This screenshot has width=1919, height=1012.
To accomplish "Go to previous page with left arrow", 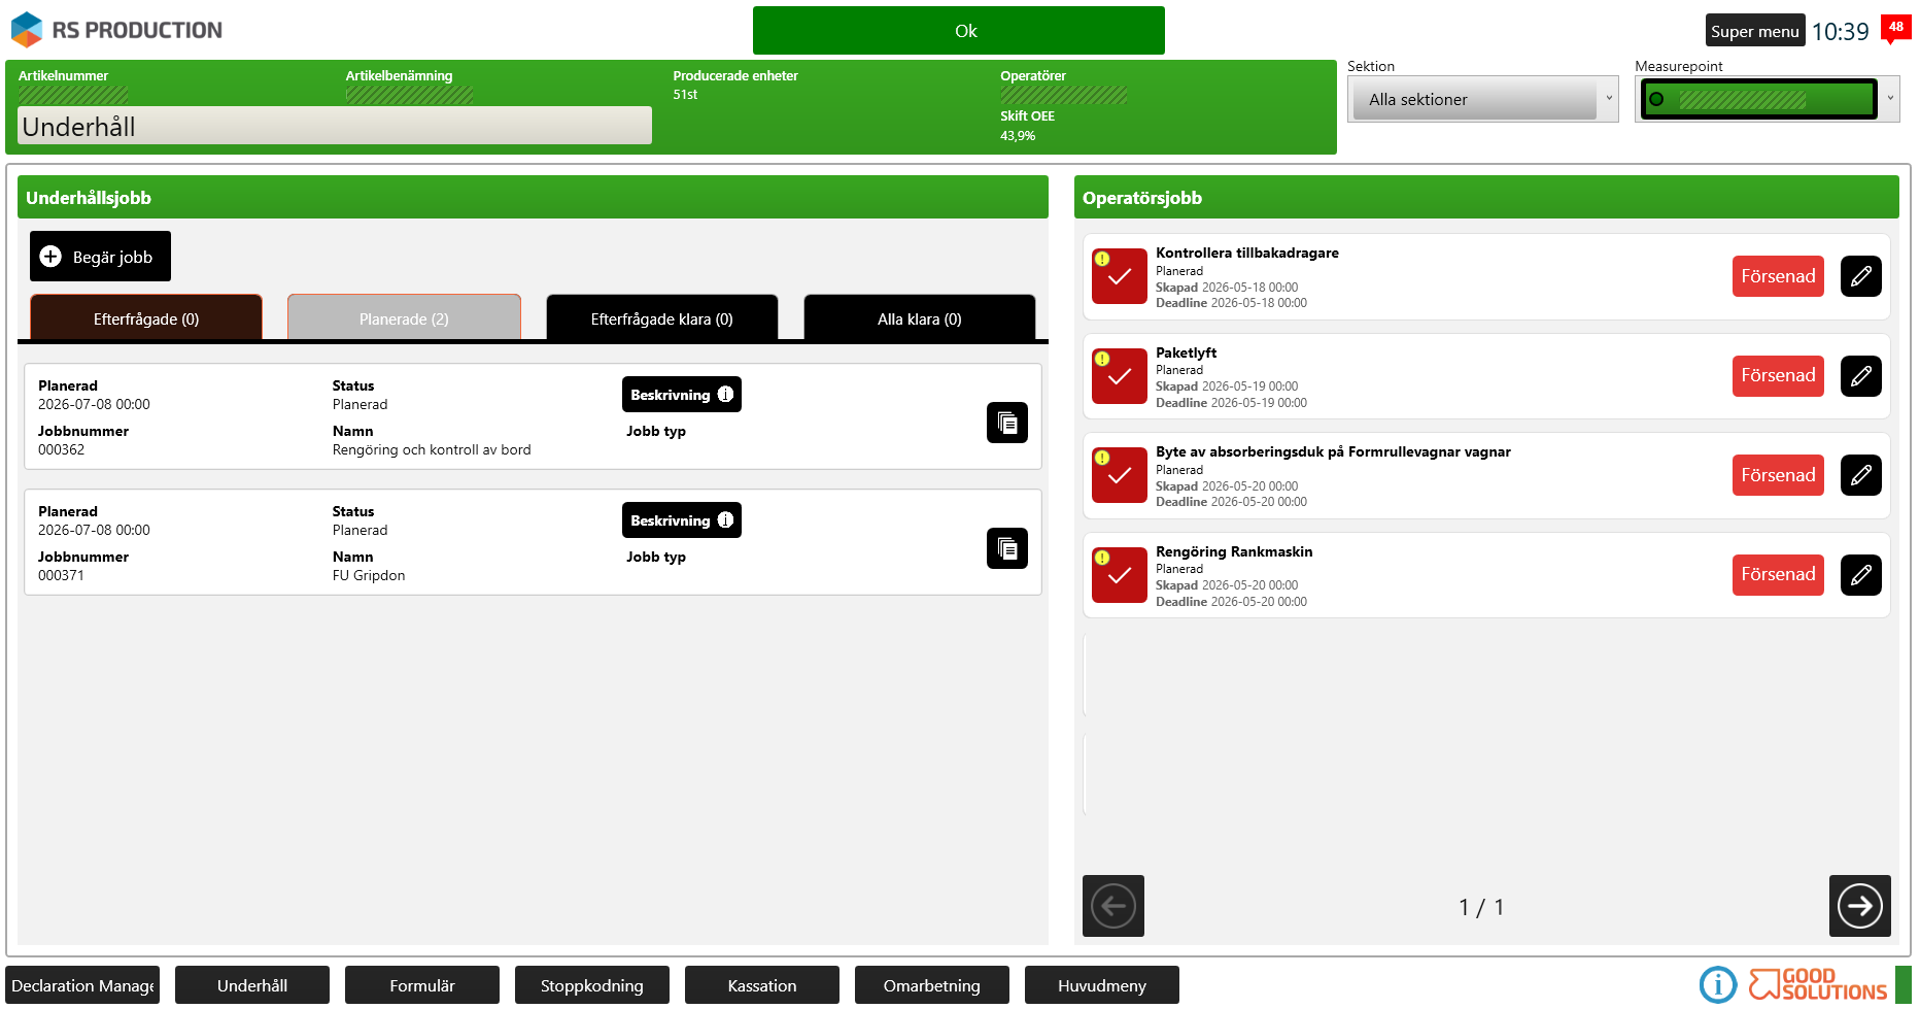I will pyautogui.click(x=1113, y=906).
